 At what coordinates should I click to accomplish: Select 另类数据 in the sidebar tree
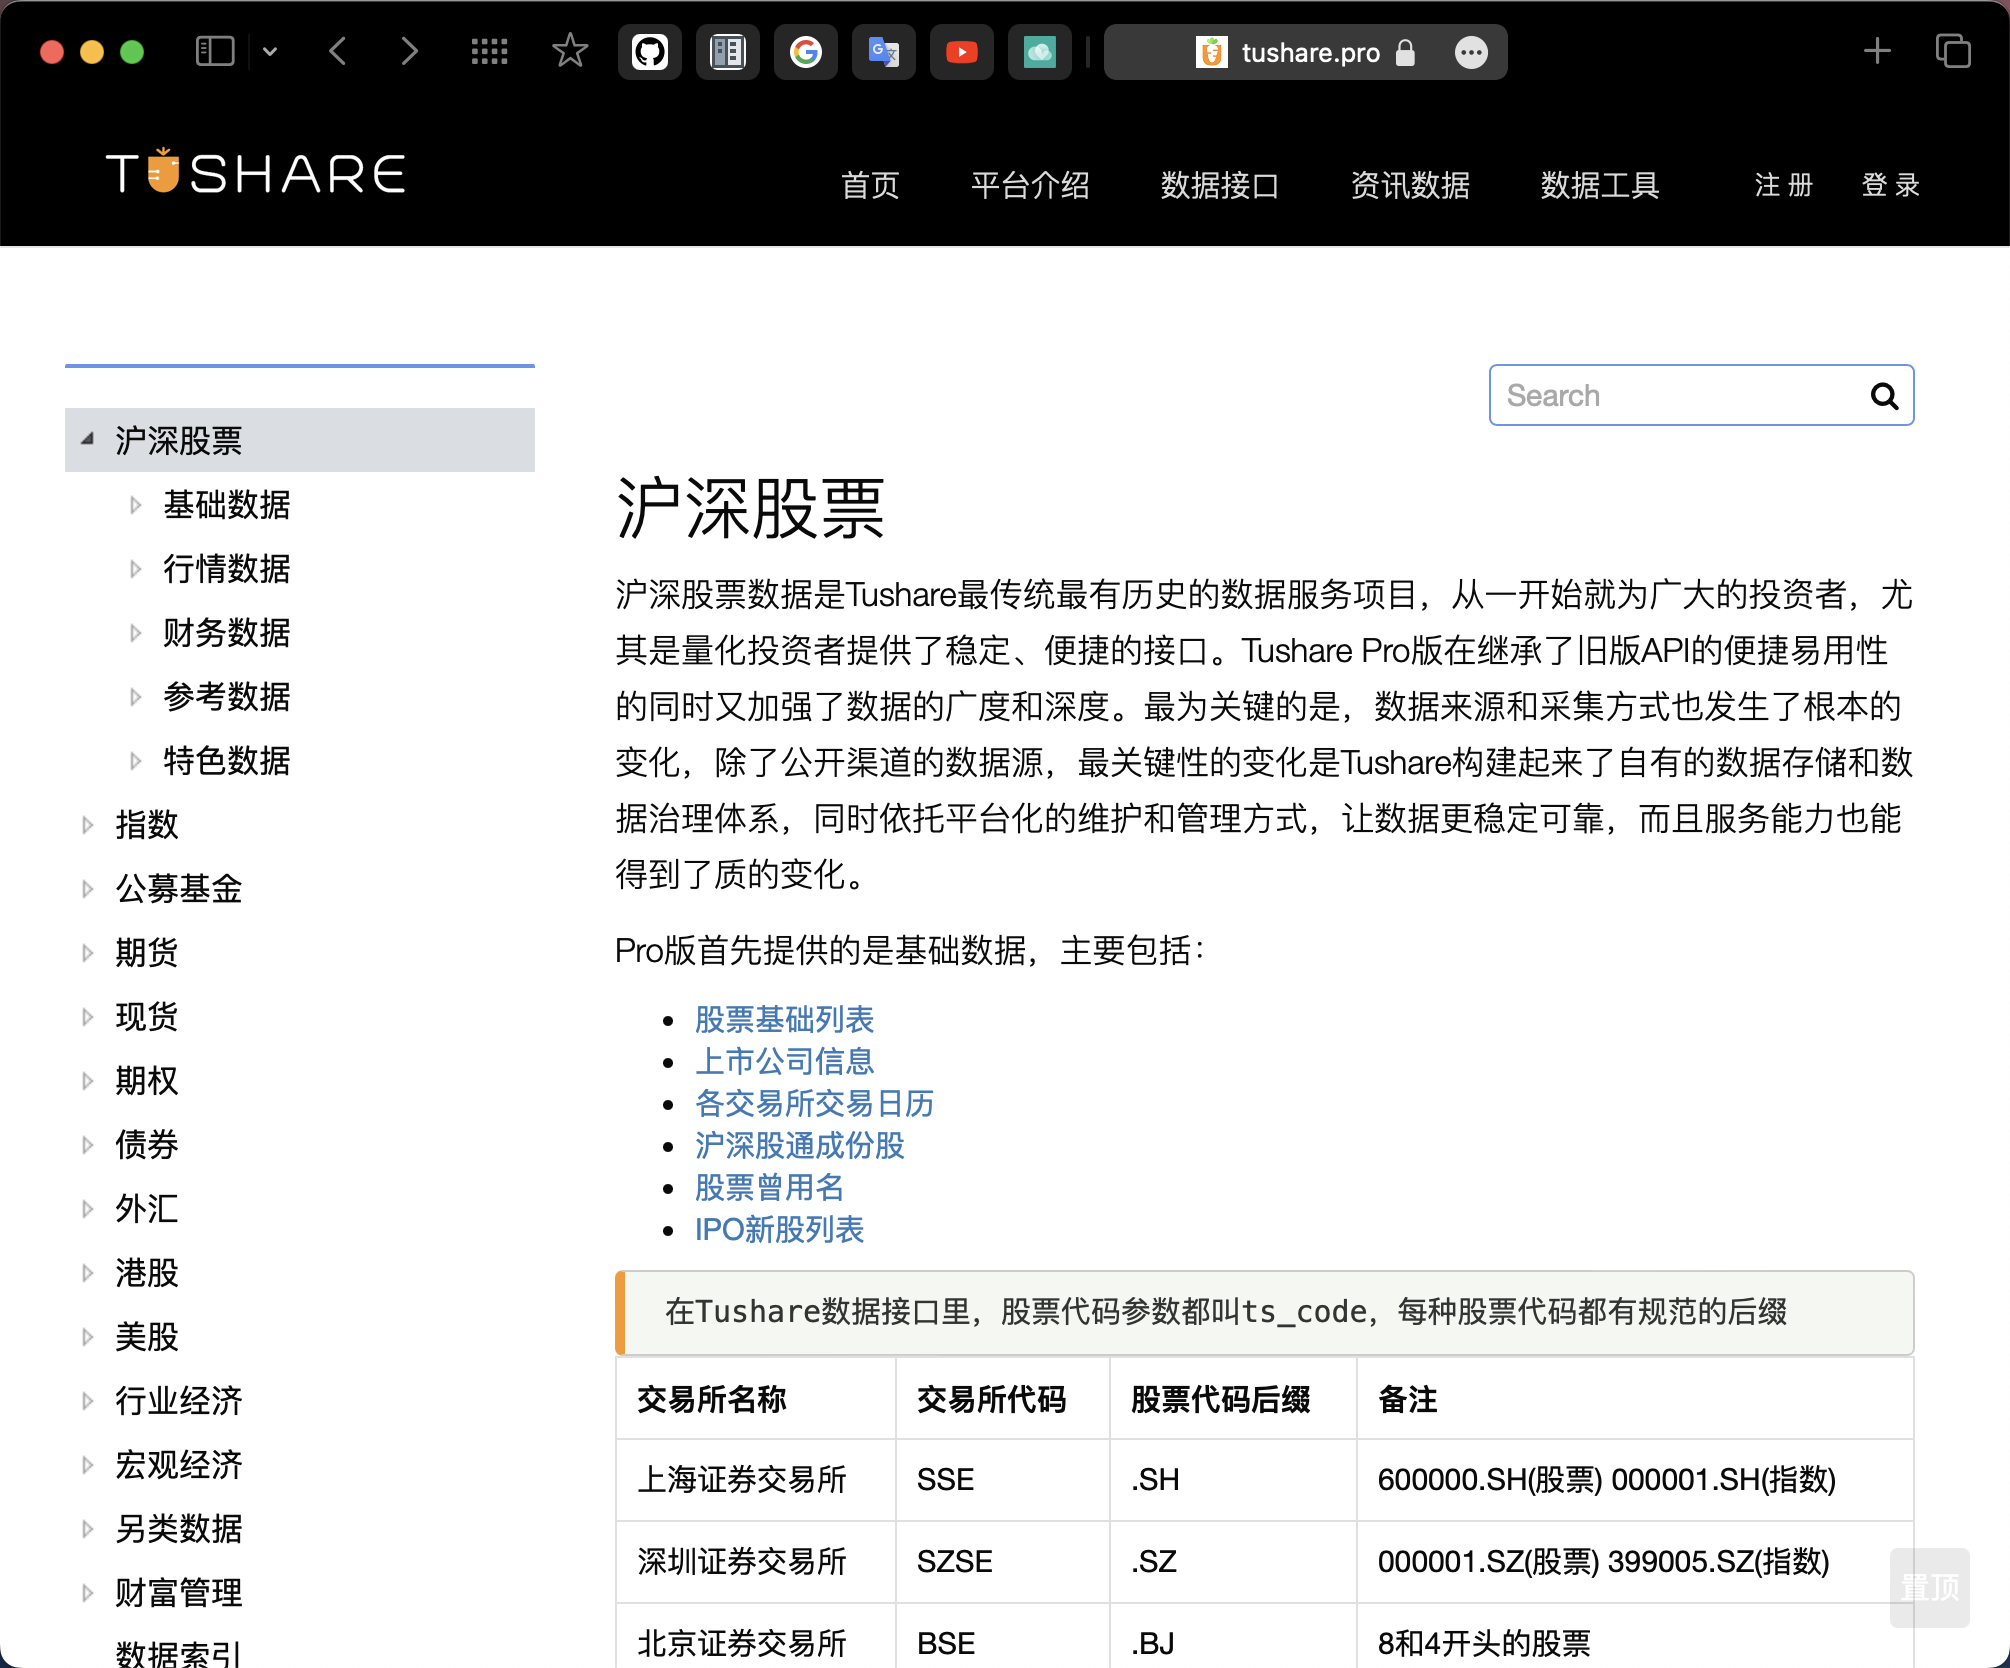click(179, 1529)
